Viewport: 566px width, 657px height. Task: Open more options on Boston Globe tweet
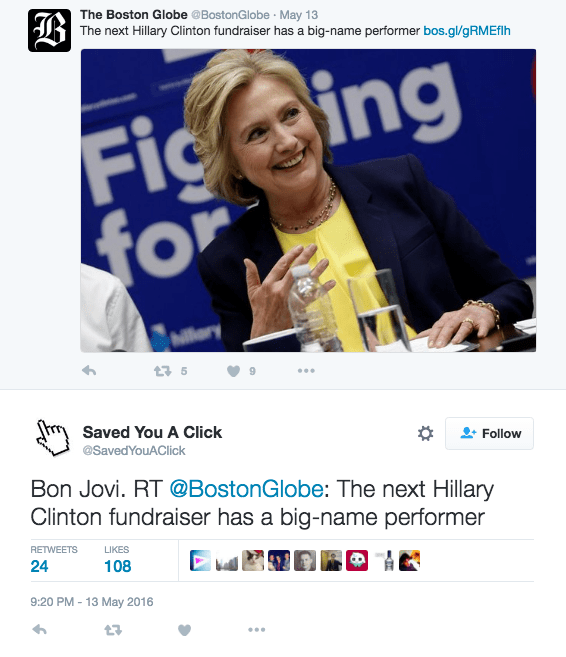(306, 371)
